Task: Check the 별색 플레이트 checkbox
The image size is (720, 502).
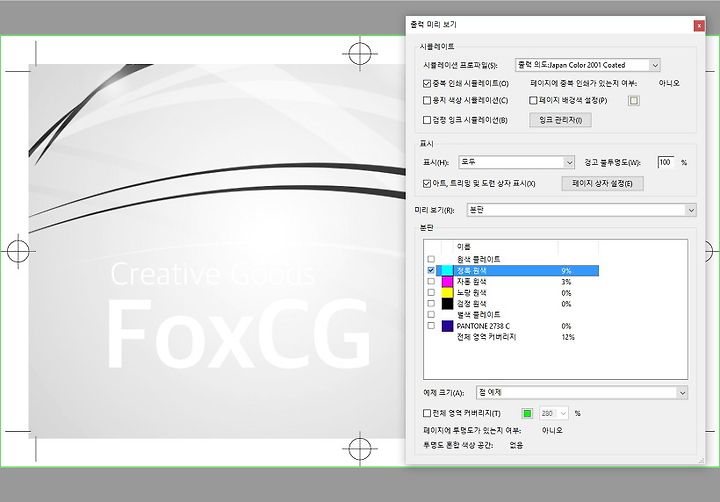Action: tap(431, 314)
